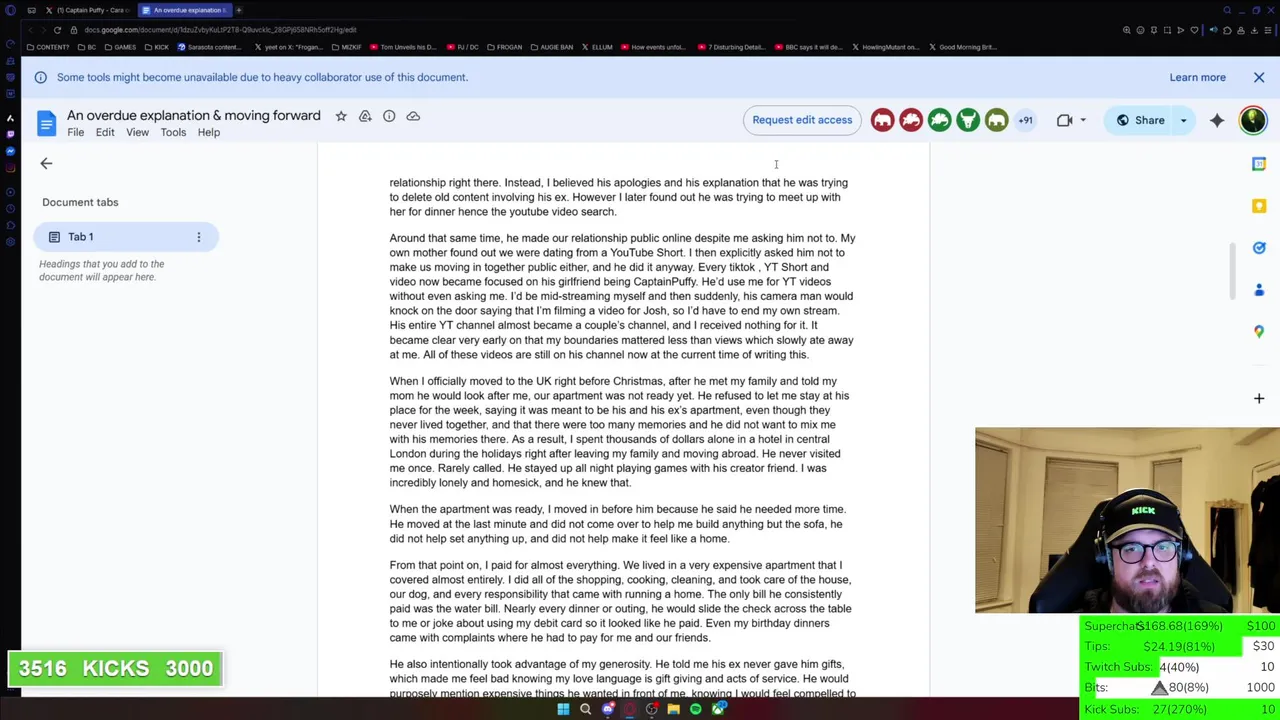Show the +91 additional collaborators
This screenshot has width=1280, height=720.
click(1025, 120)
